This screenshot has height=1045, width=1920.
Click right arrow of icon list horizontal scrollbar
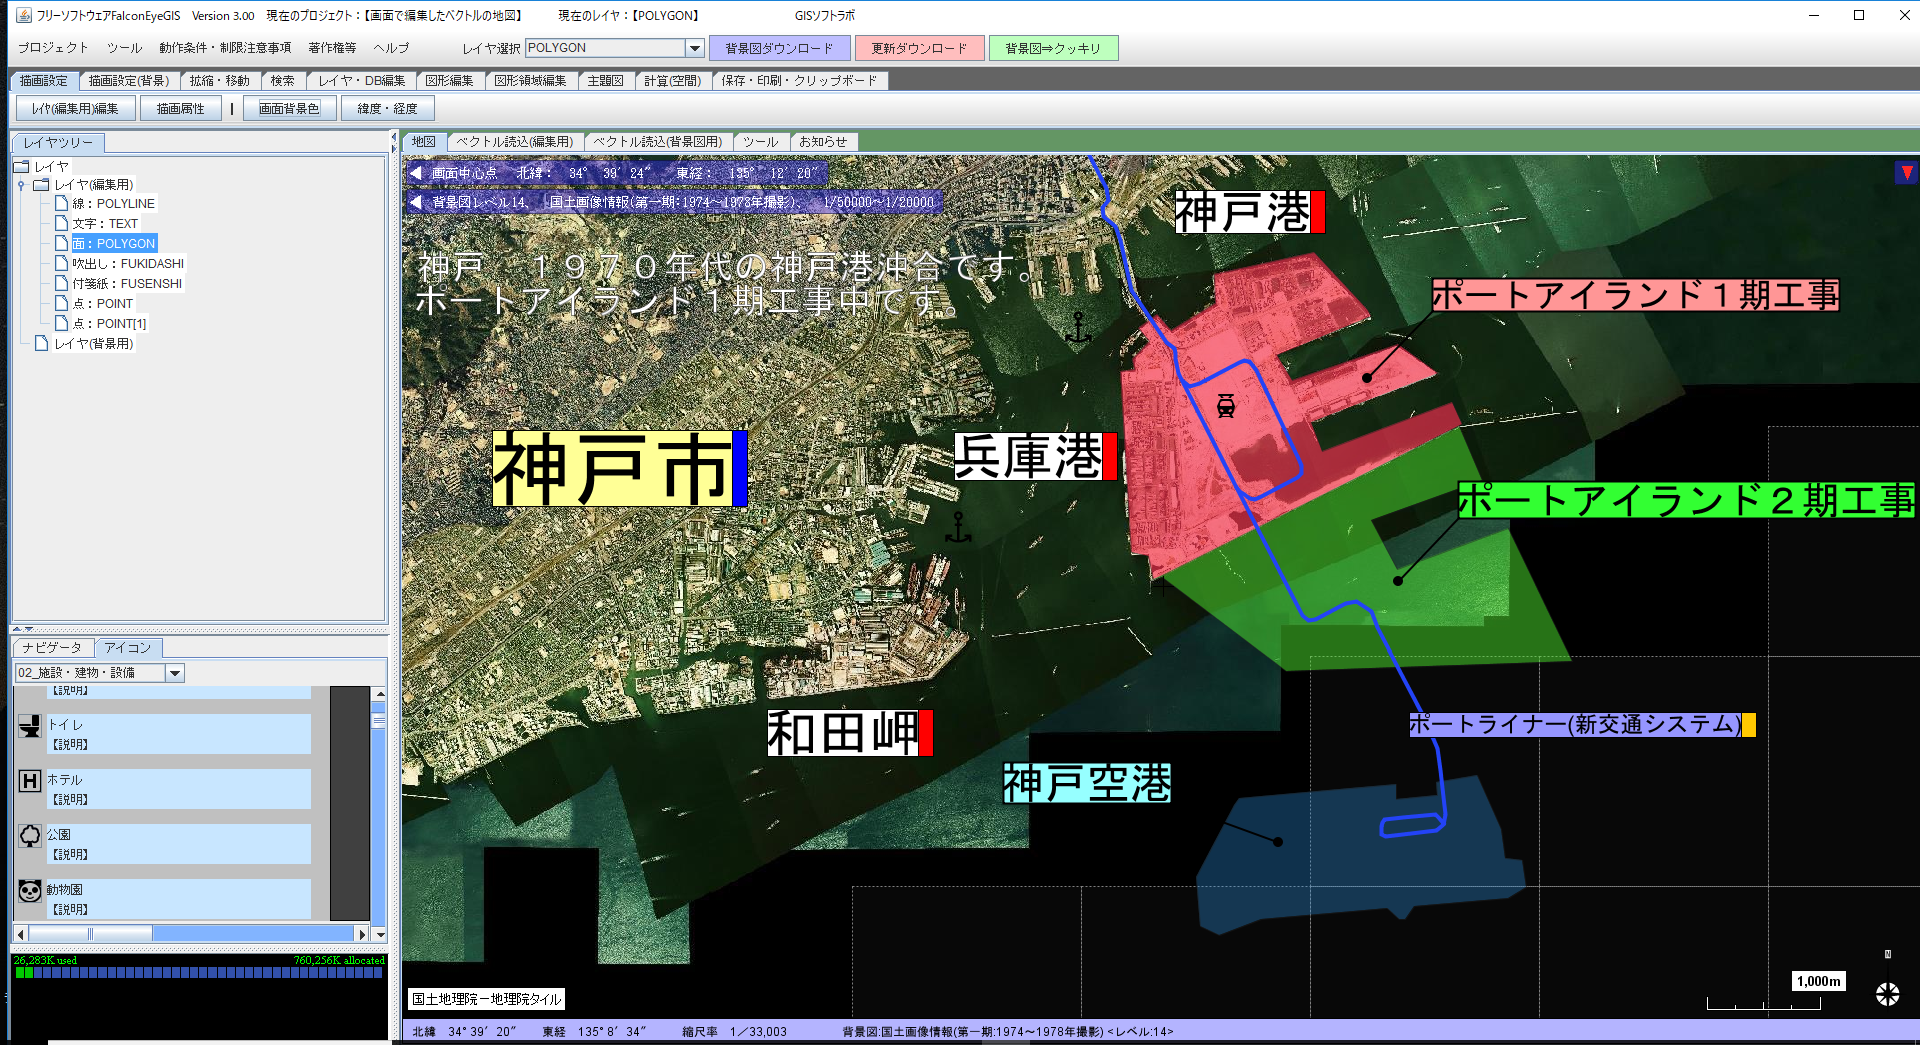362,934
